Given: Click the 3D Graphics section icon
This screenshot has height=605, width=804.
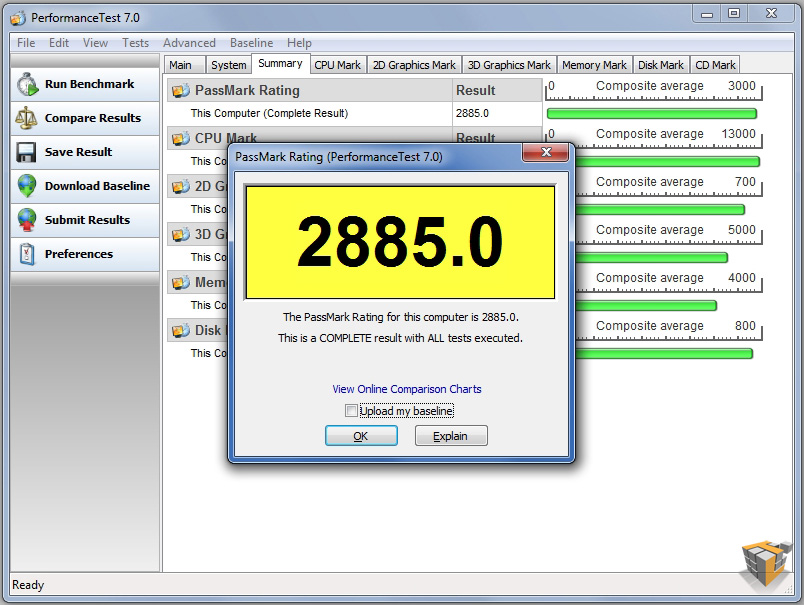Looking at the screenshot, I should [x=180, y=235].
